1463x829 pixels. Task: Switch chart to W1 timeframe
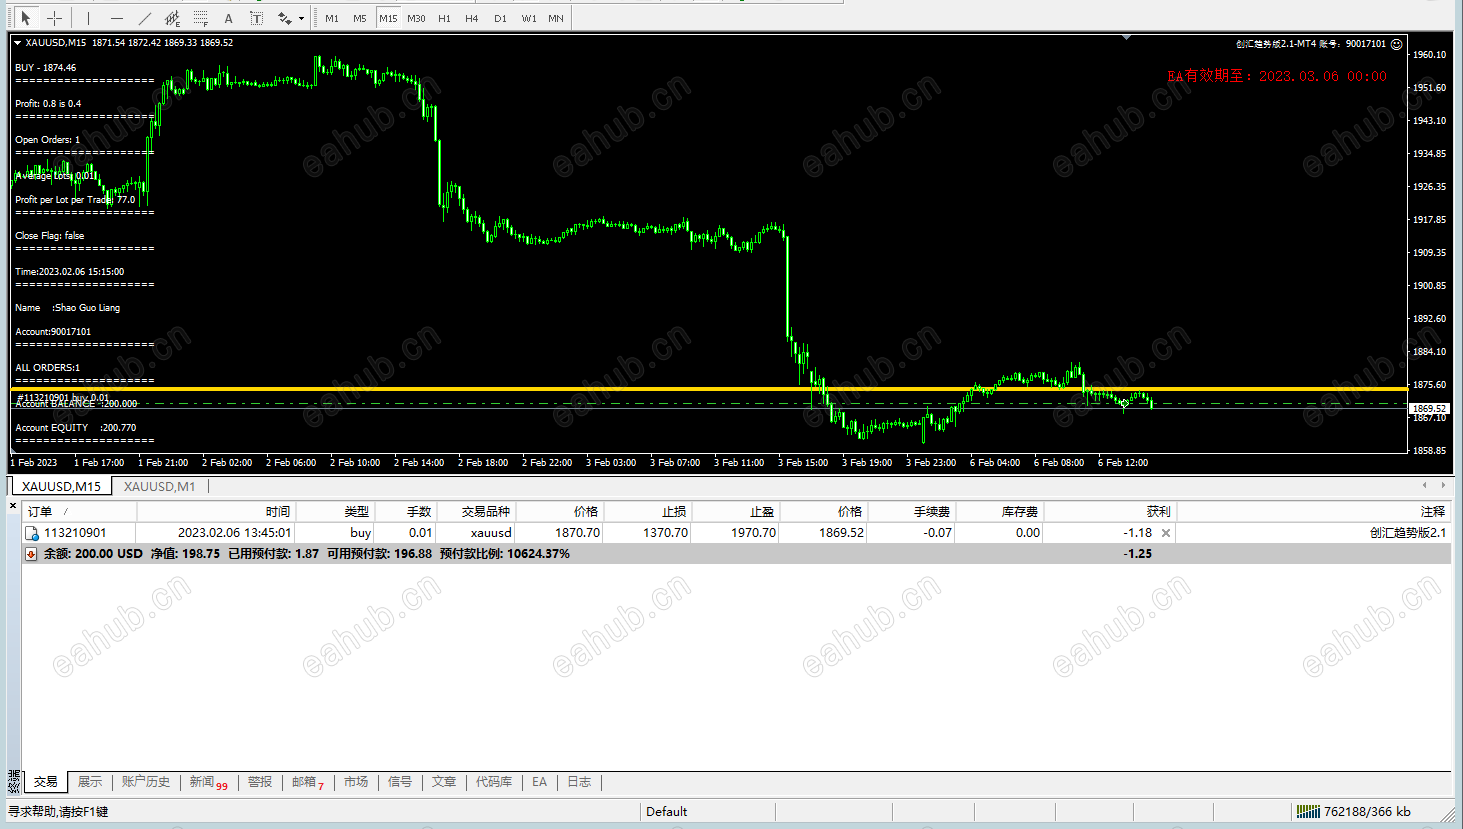[528, 18]
